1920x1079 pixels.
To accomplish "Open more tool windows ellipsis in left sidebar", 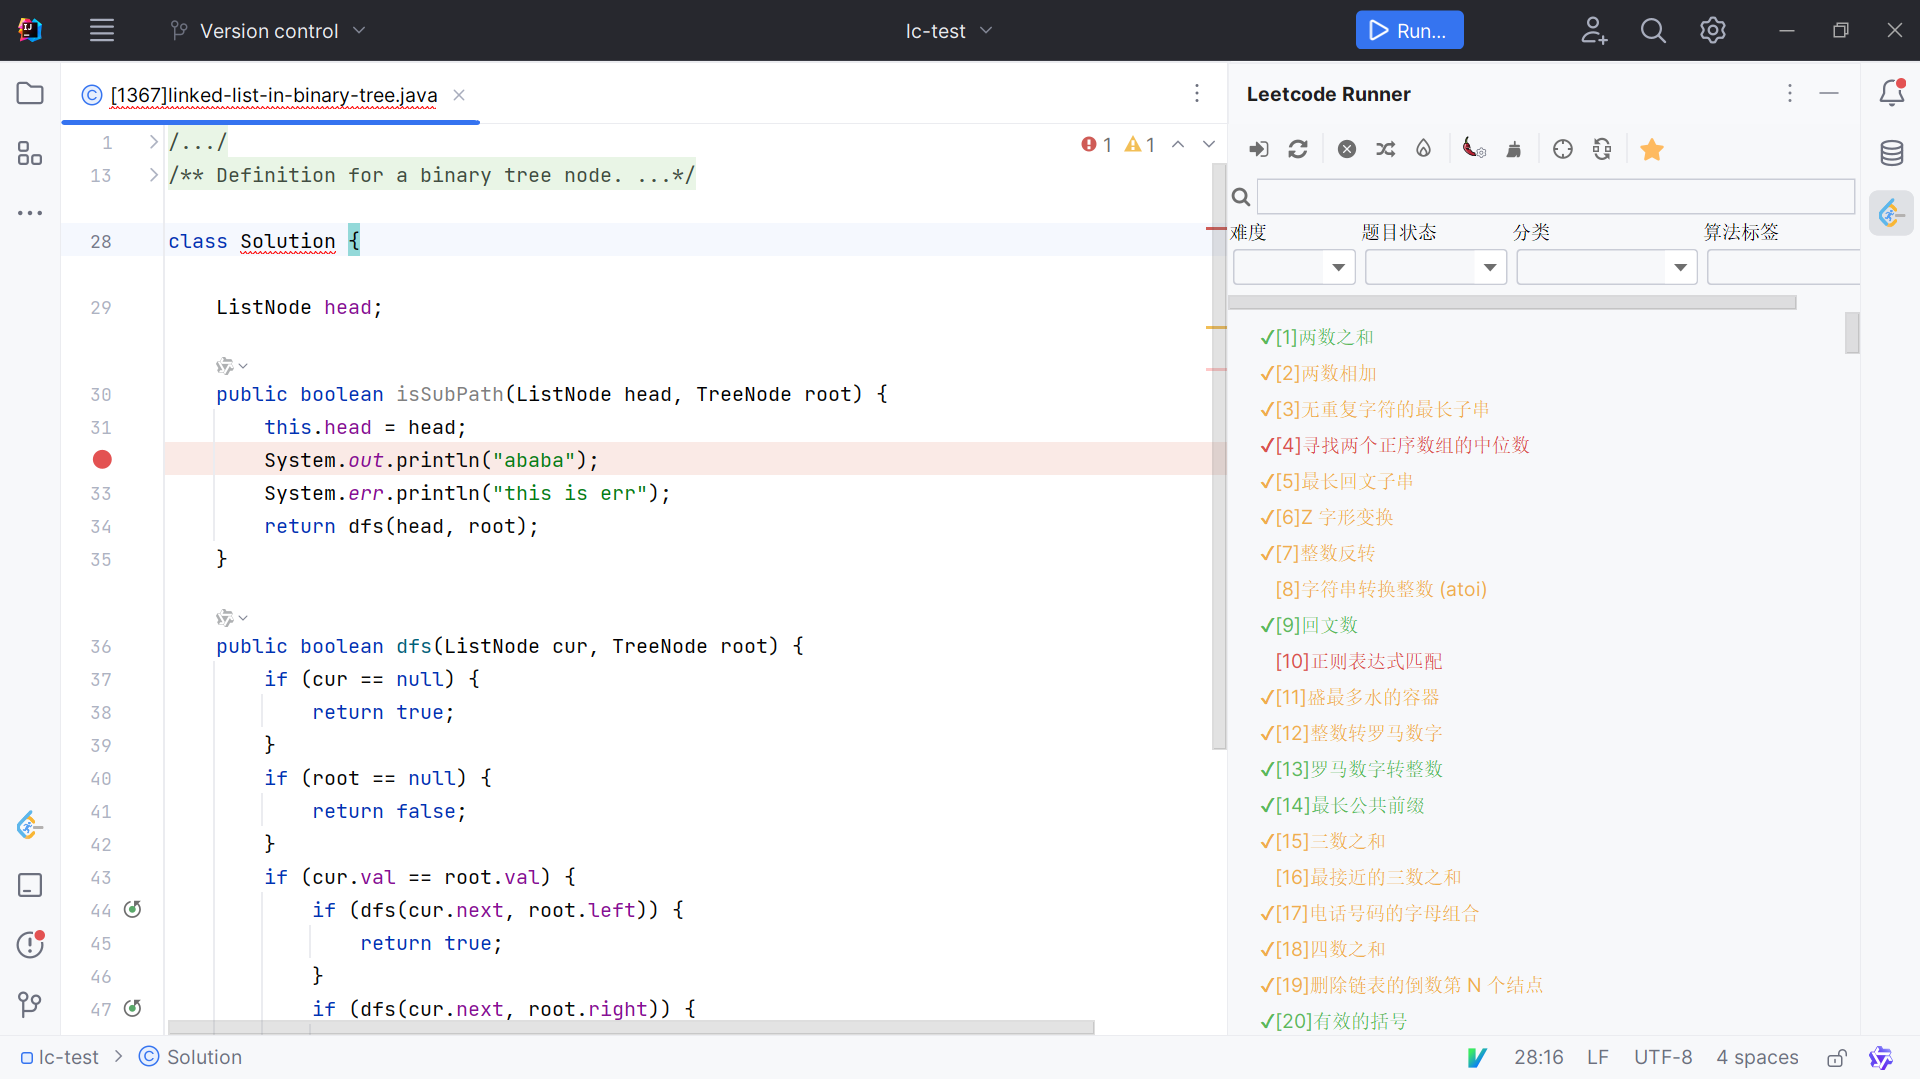I will pyautogui.click(x=30, y=212).
